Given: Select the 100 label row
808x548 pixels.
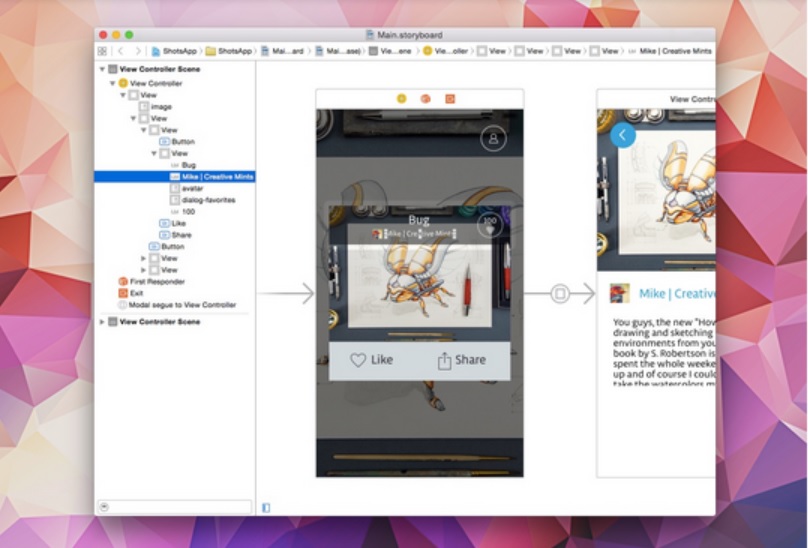Looking at the screenshot, I should pos(175,212).
